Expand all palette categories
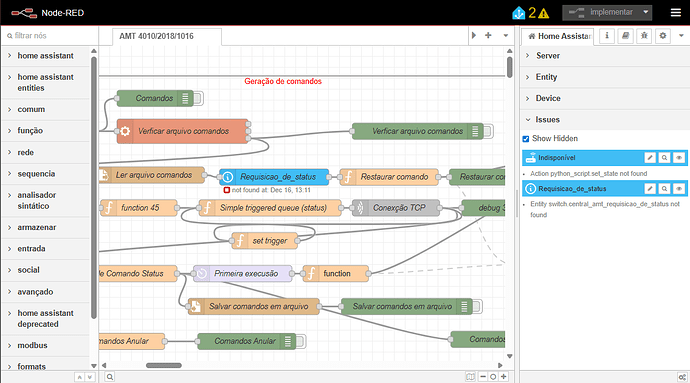This screenshot has height=383, width=690. [x=89, y=377]
